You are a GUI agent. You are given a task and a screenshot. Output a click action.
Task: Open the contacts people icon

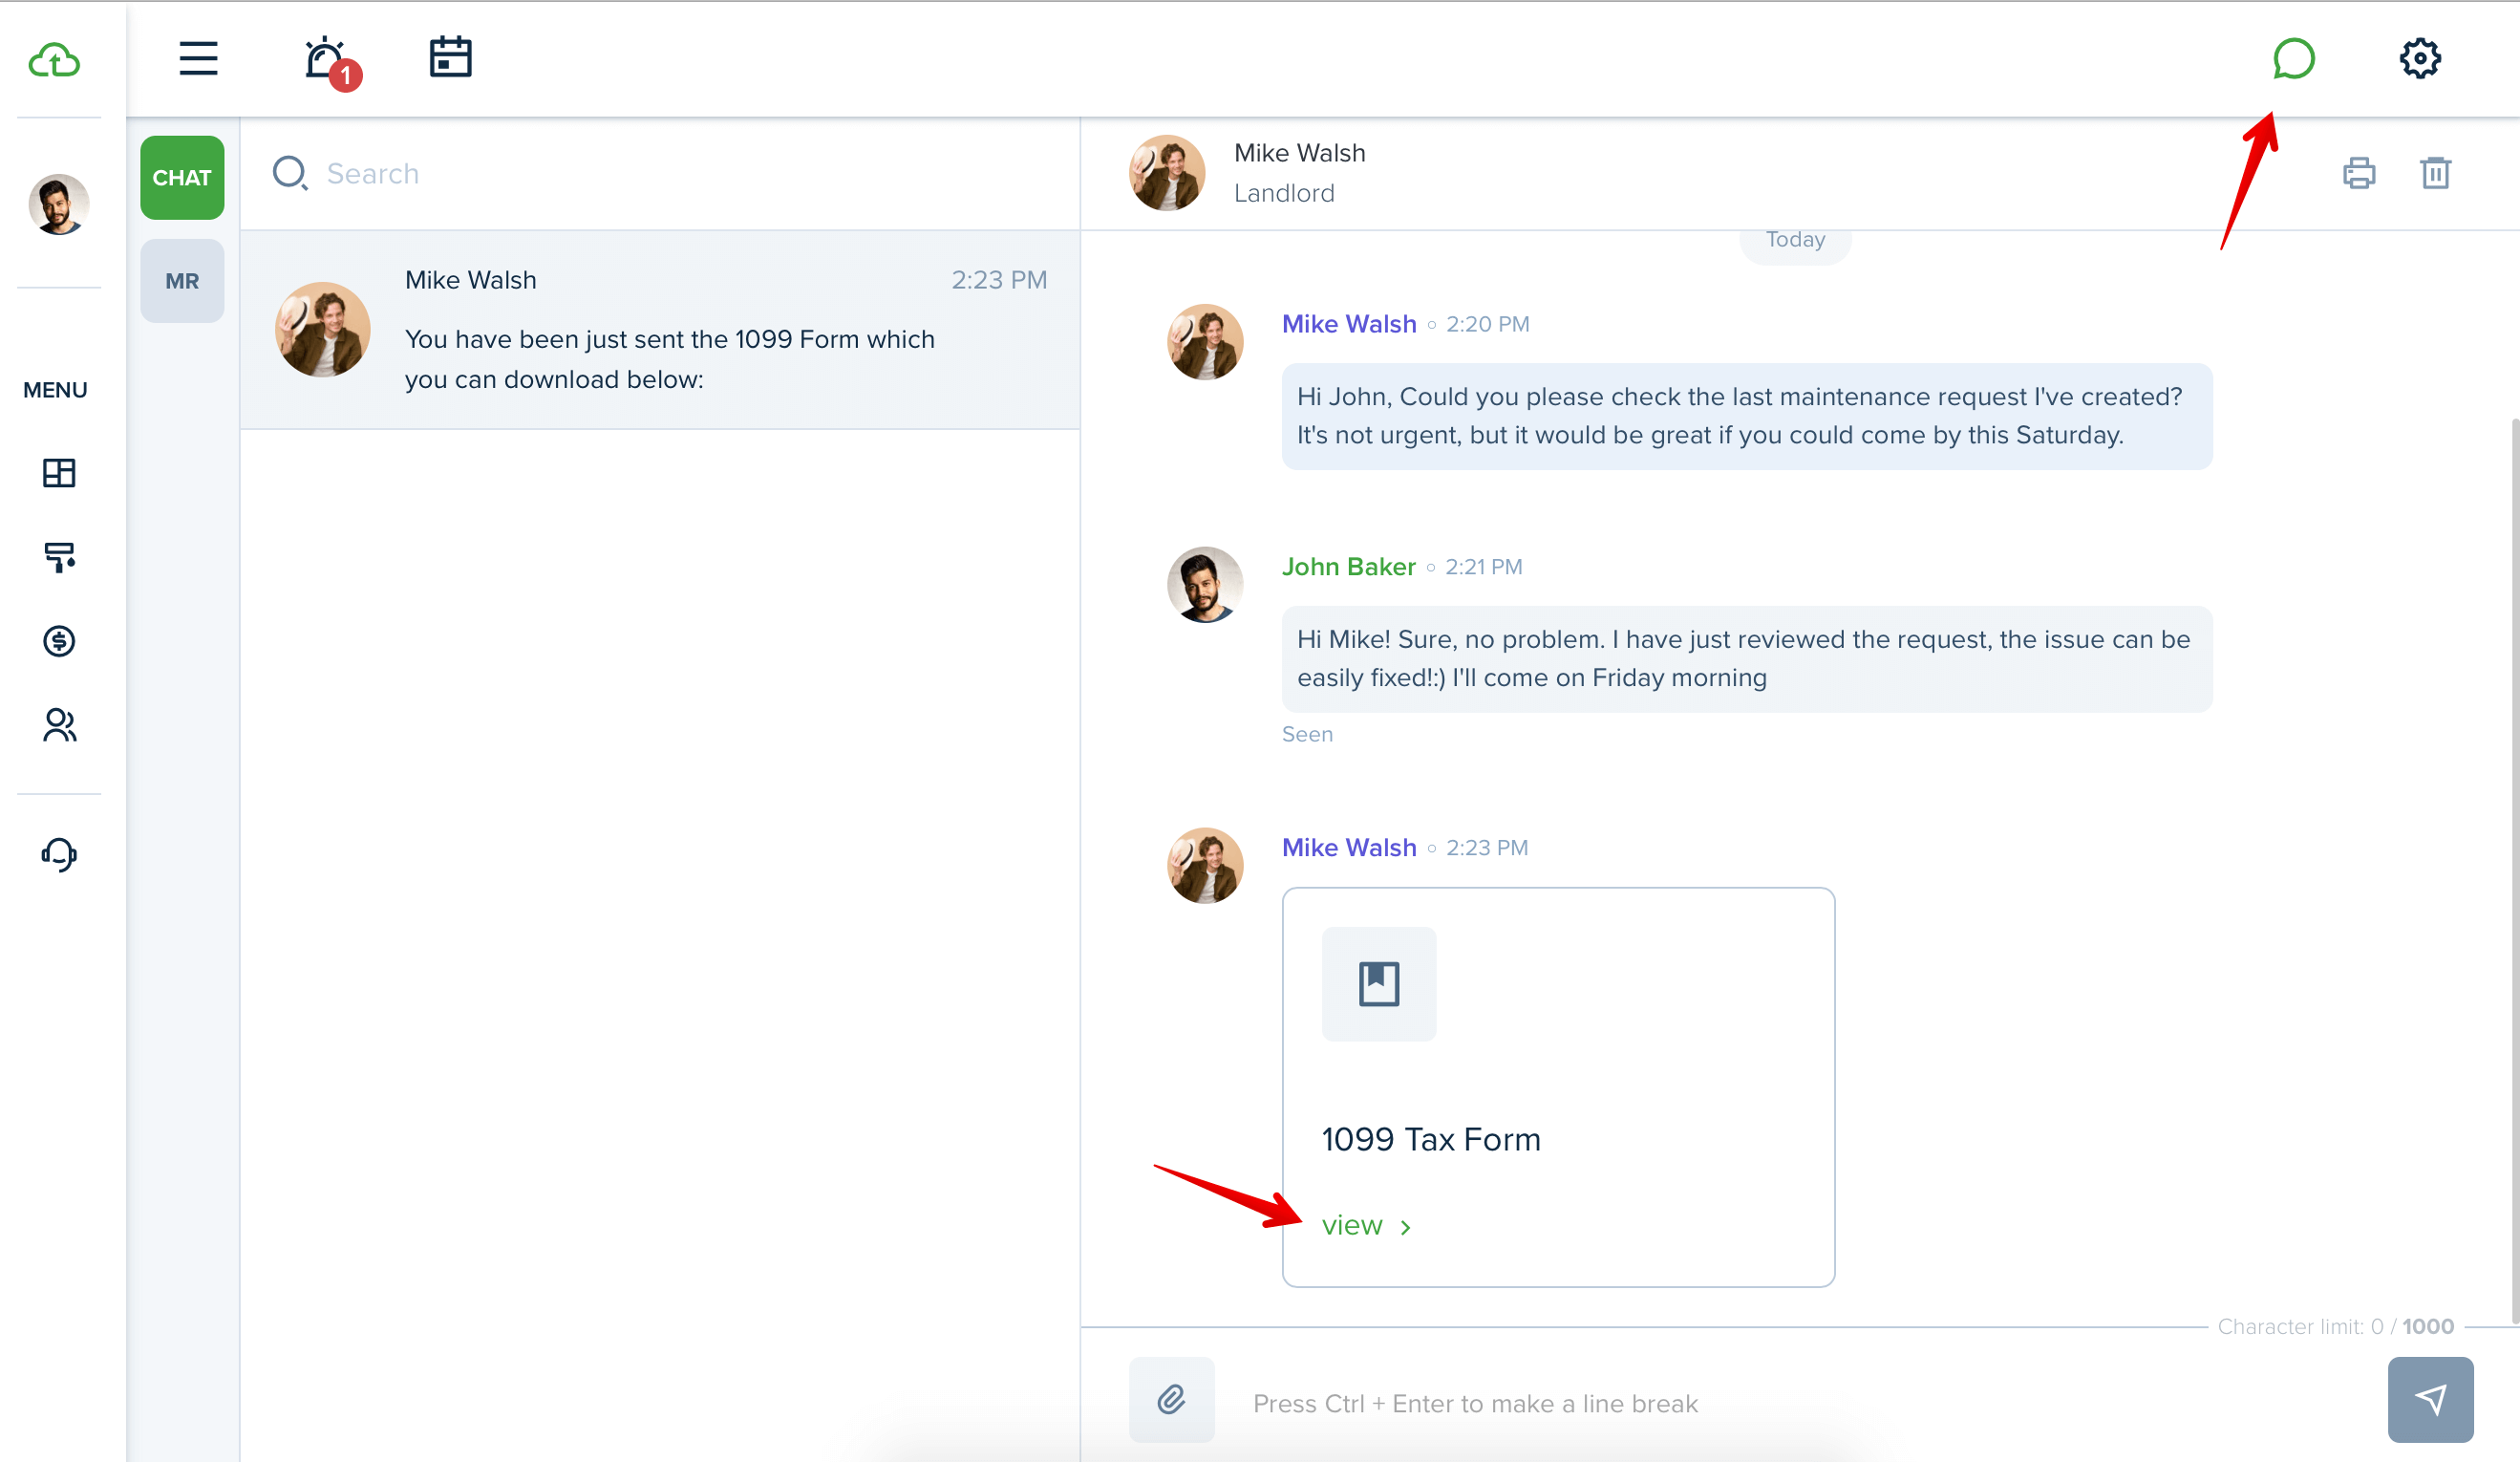(59, 725)
